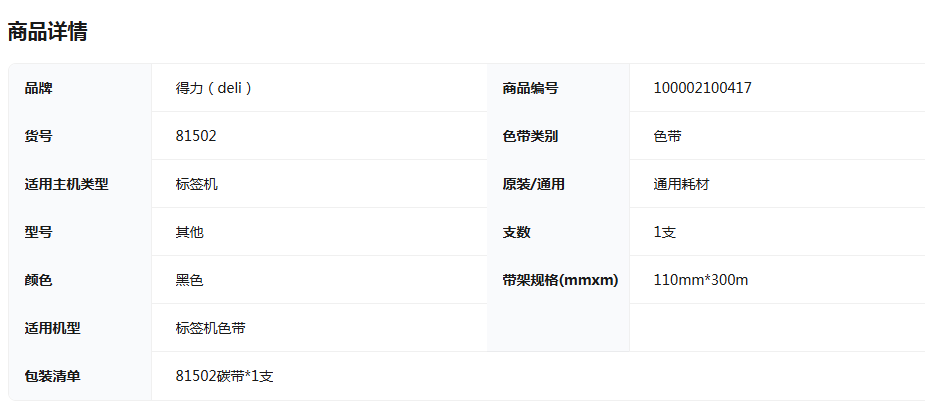Click the 通用耗材 value
Image resolution: width=925 pixels, height=402 pixels.
pyautogui.click(x=681, y=184)
